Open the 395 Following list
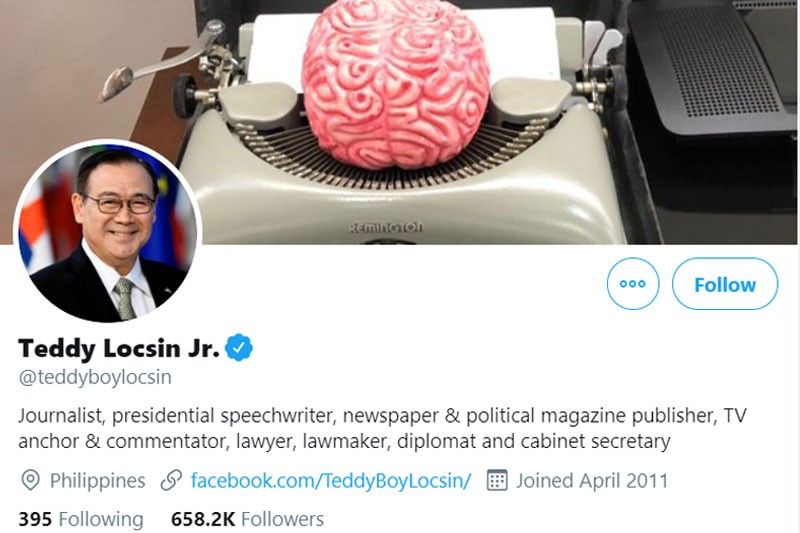This screenshot has height=533, width=800. pyautogui.click(x=81, y=519)
